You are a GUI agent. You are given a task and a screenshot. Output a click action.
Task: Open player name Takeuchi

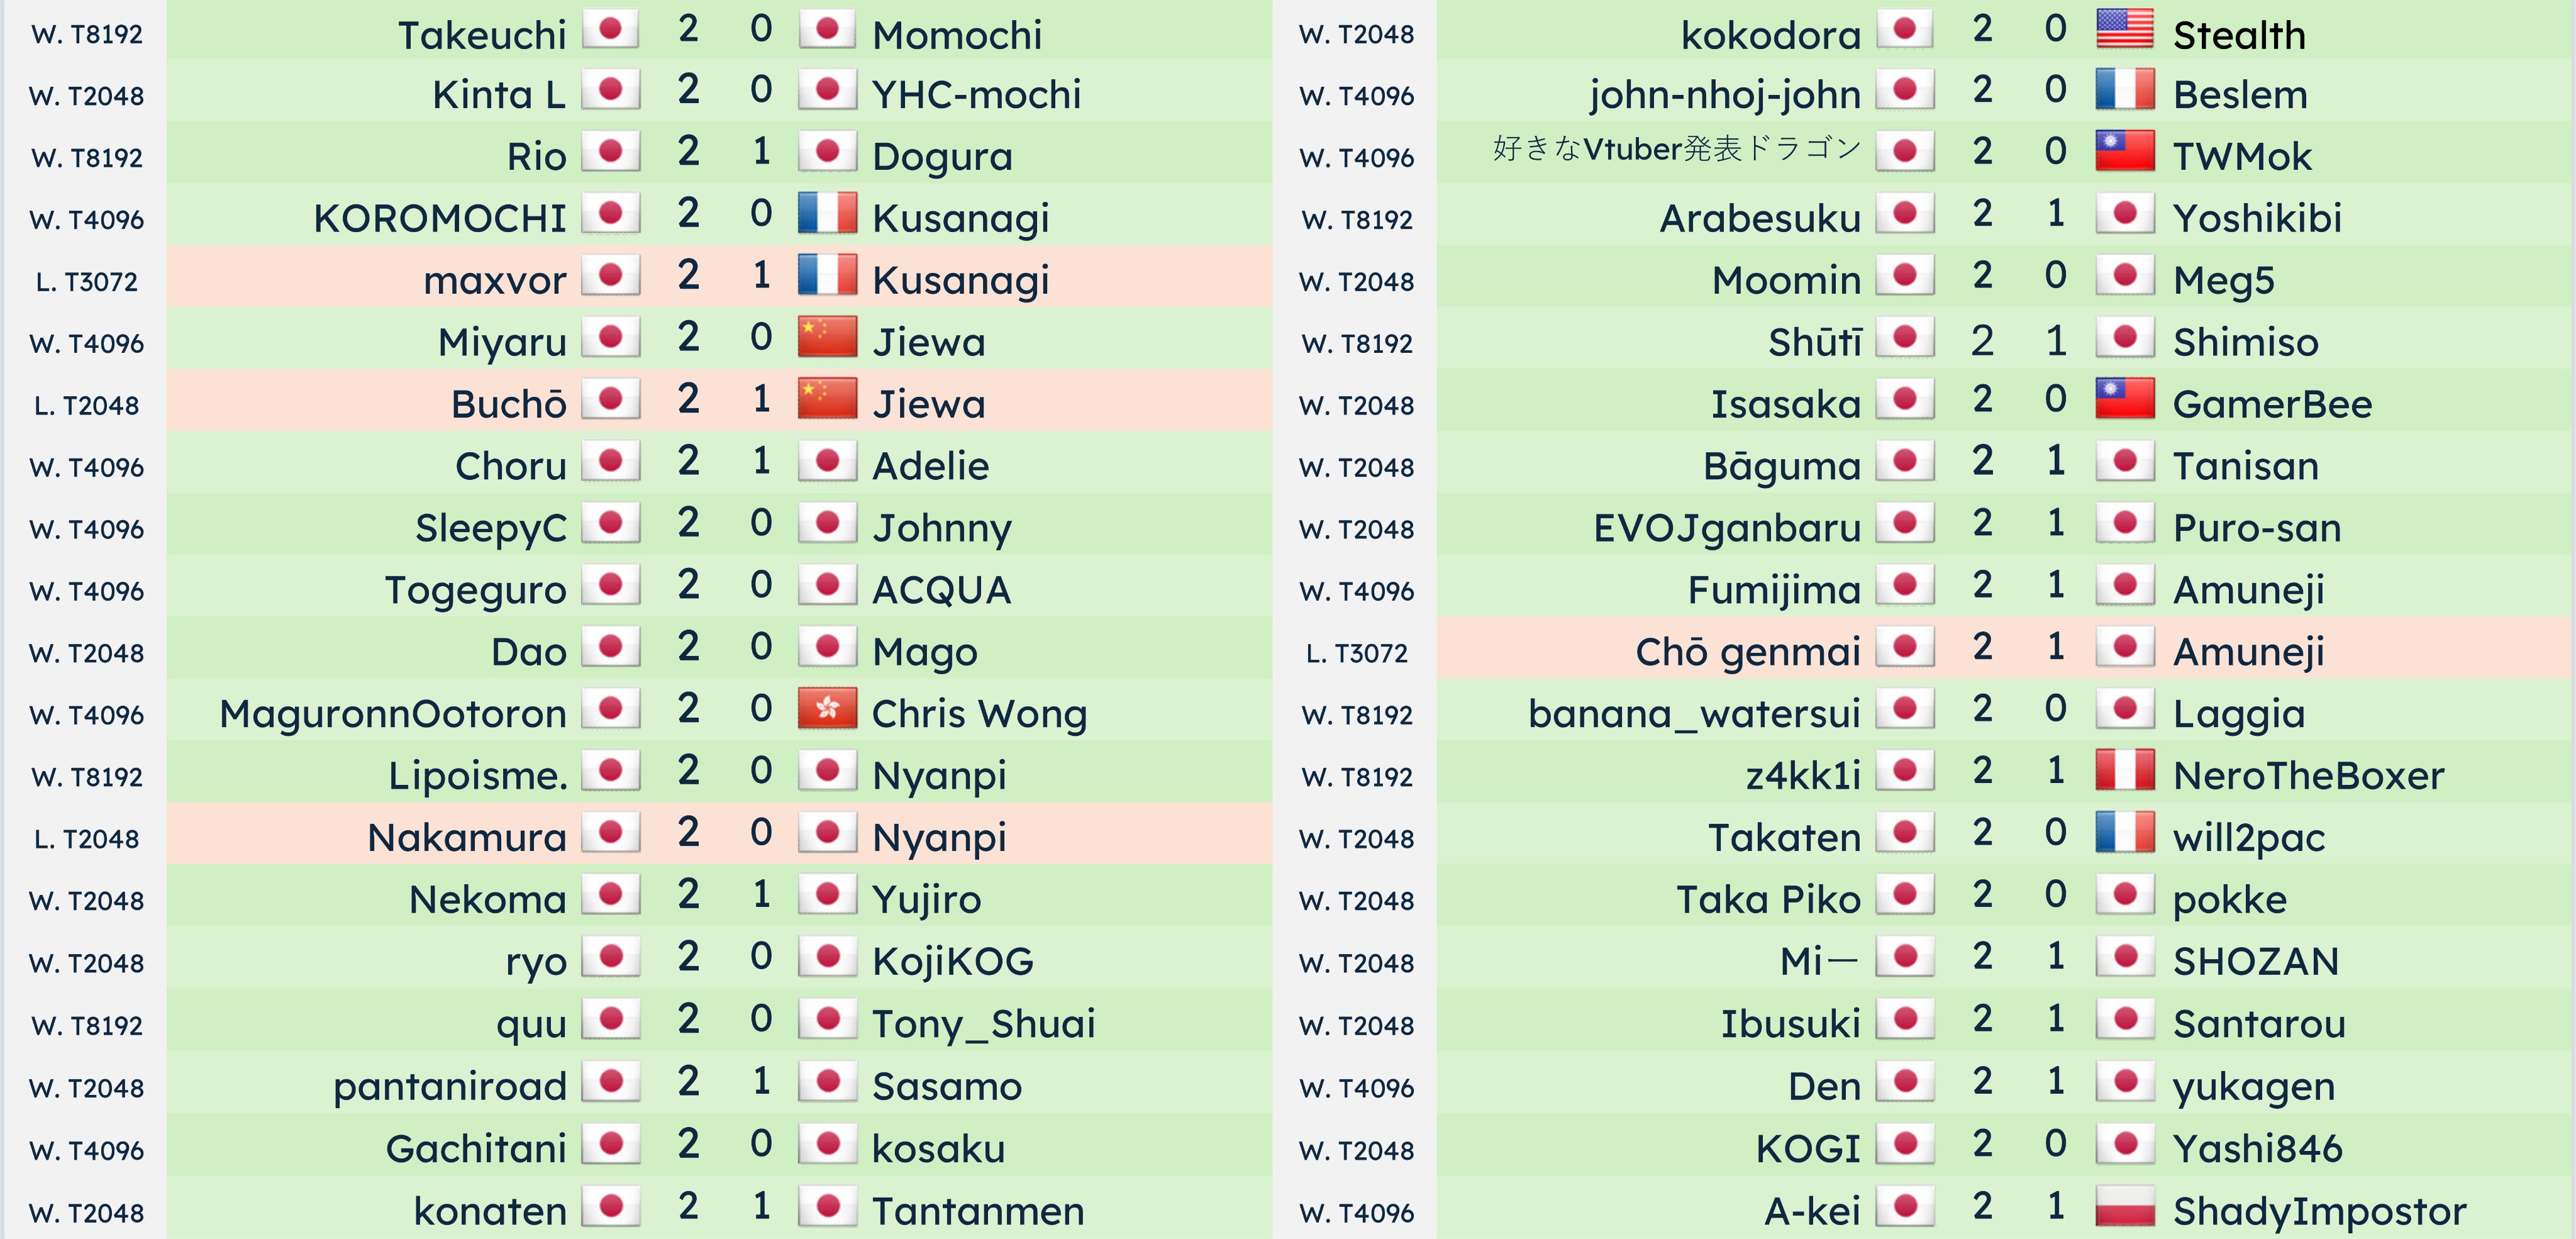click(x=482, y=35)
